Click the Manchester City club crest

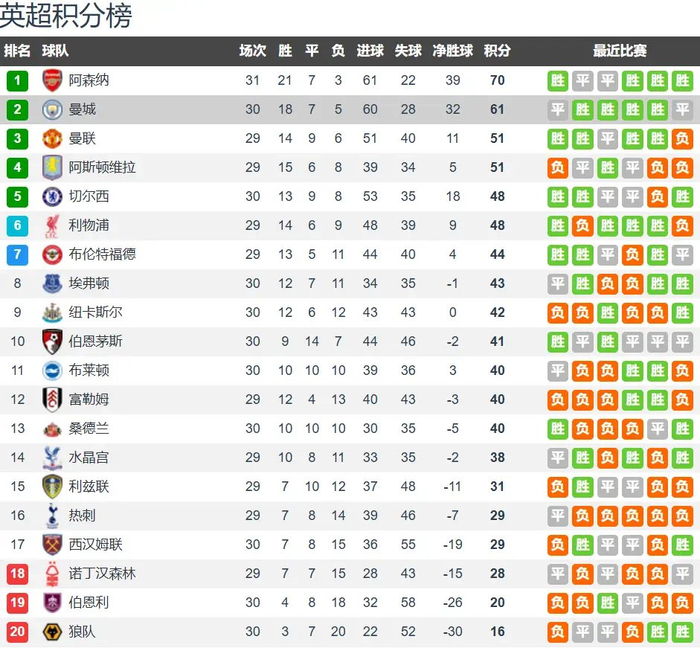pyautogui.click(x=52, y=110)
